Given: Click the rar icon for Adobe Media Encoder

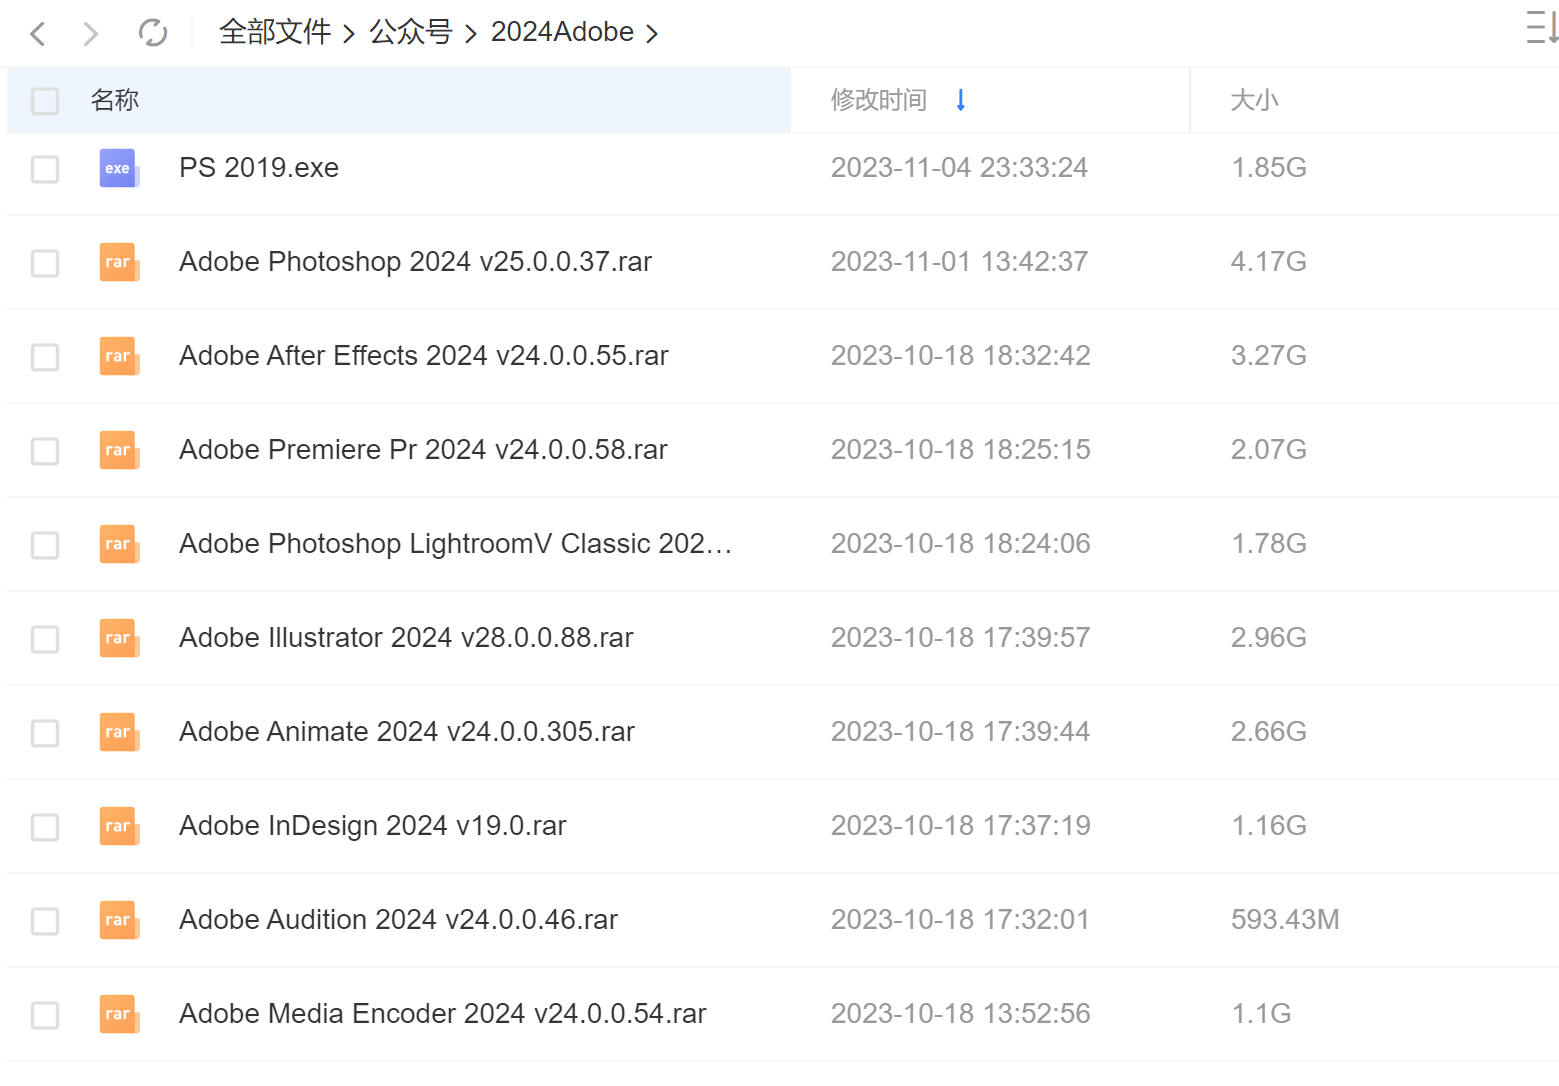Looking at the screenshot, I should (119, 1014).
